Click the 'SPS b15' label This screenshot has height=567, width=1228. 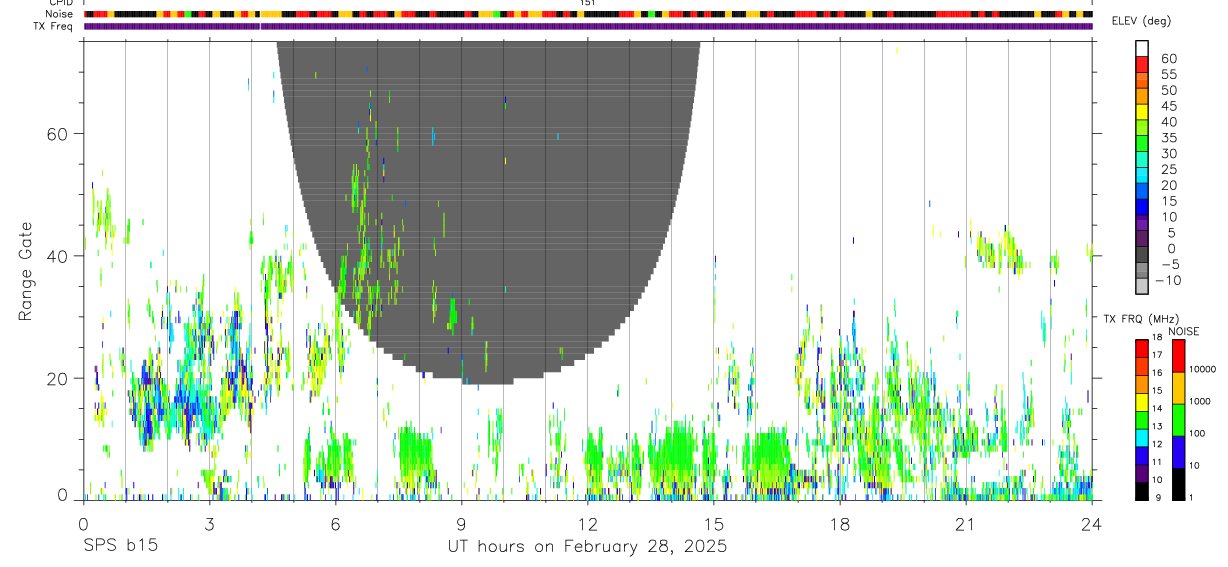(x=120, y=547)
